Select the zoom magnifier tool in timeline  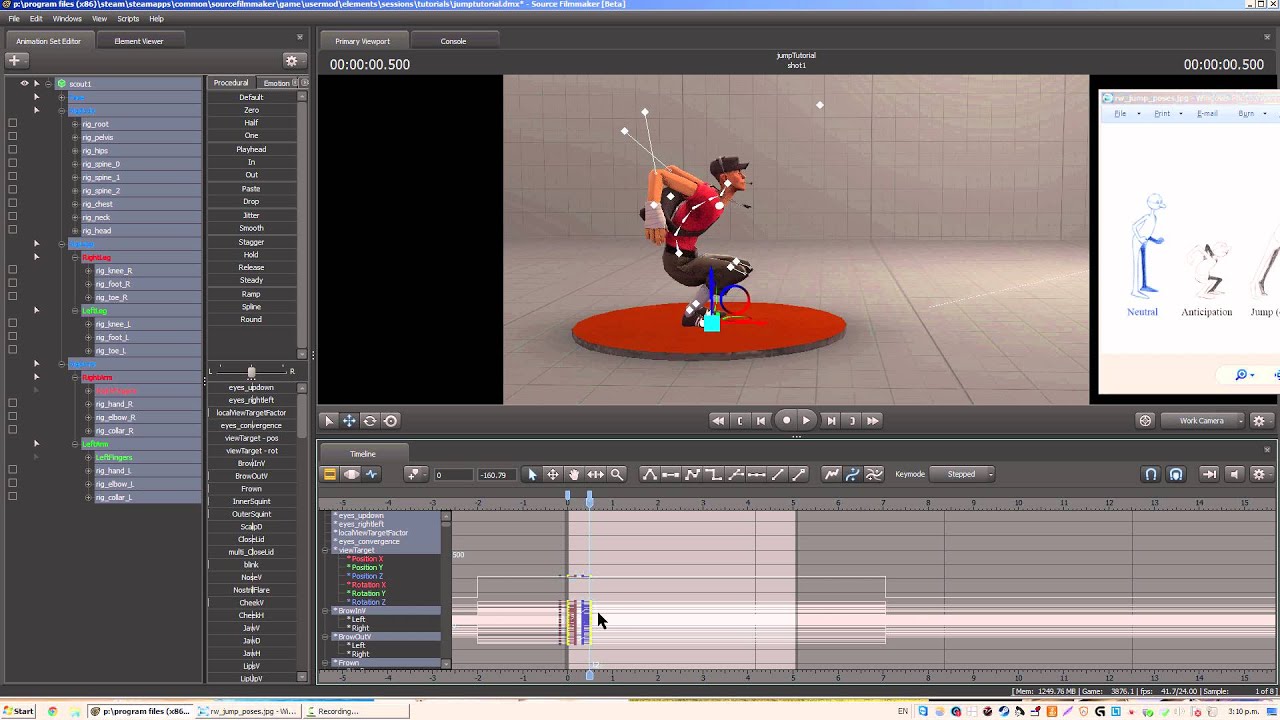coord(617,474)
